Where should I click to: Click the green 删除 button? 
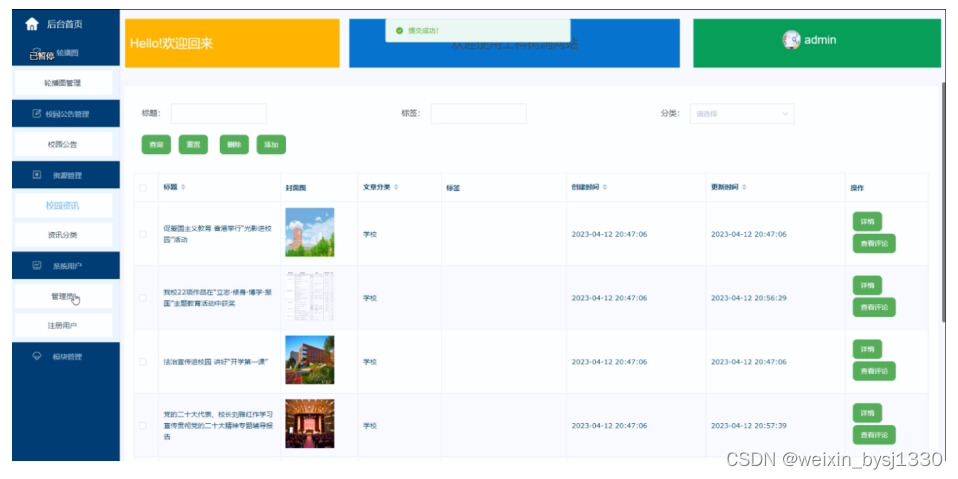[x=234, y=145]
